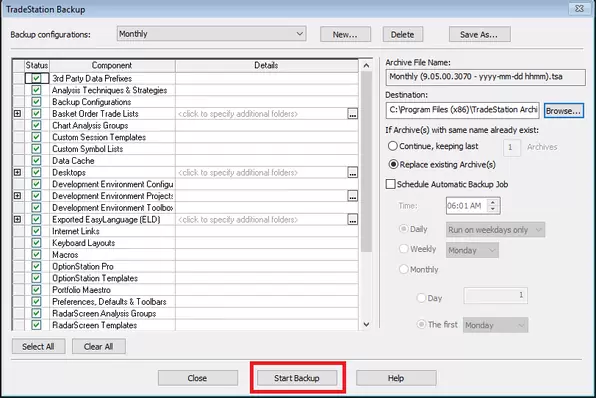Click the ellipsis button for Basket Order Trade Lists
This screenshot has width=596, height=398.
point(353,114)
